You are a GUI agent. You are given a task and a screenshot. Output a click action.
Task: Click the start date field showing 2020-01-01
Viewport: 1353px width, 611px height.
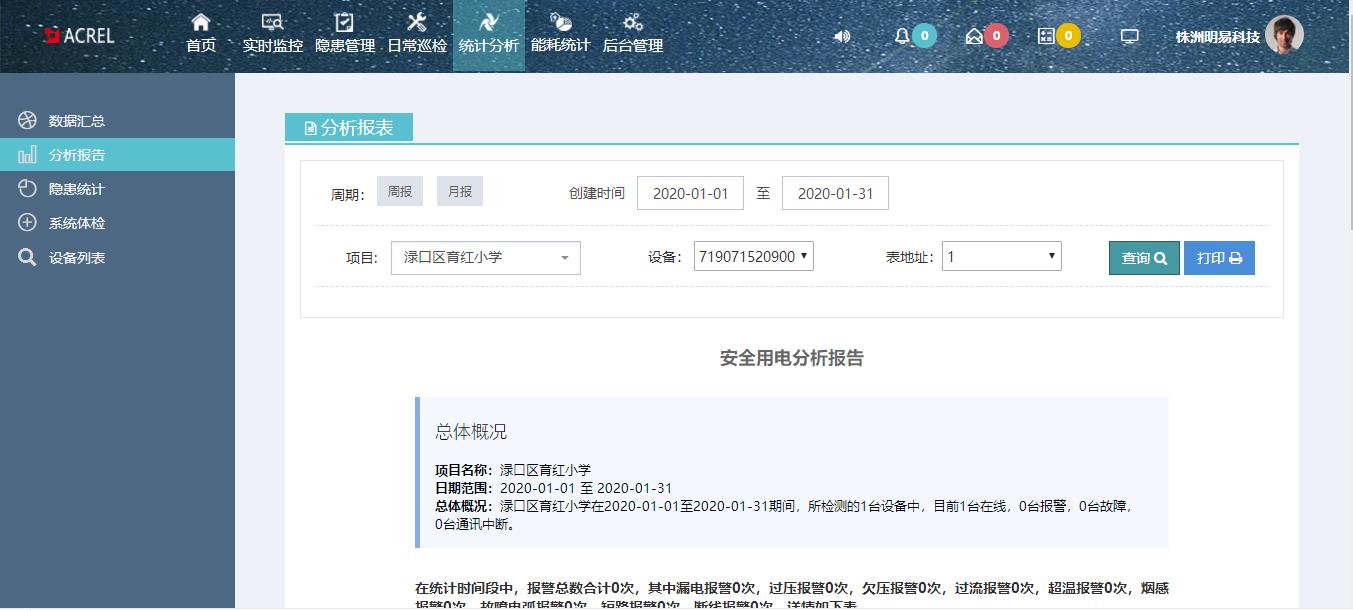(690, 192)
